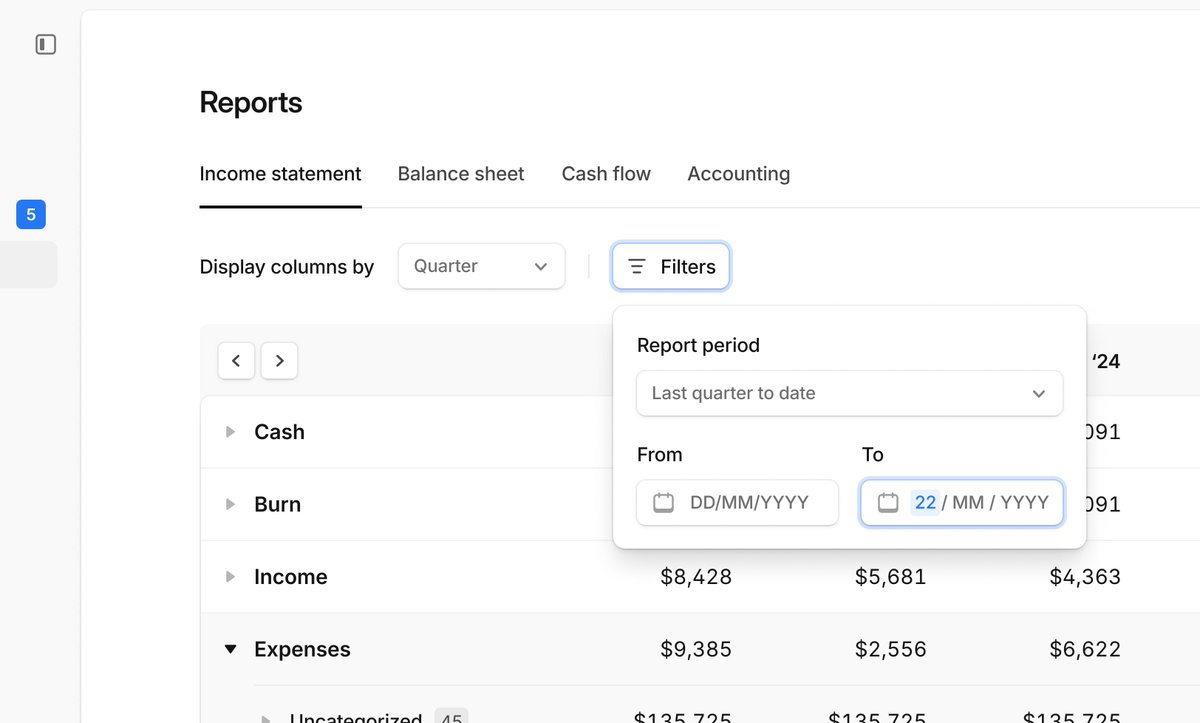The width and height of the screenshot is (1200, 723).
Task: Open the Last quarter to date dropdown
Action: [849, 393]
